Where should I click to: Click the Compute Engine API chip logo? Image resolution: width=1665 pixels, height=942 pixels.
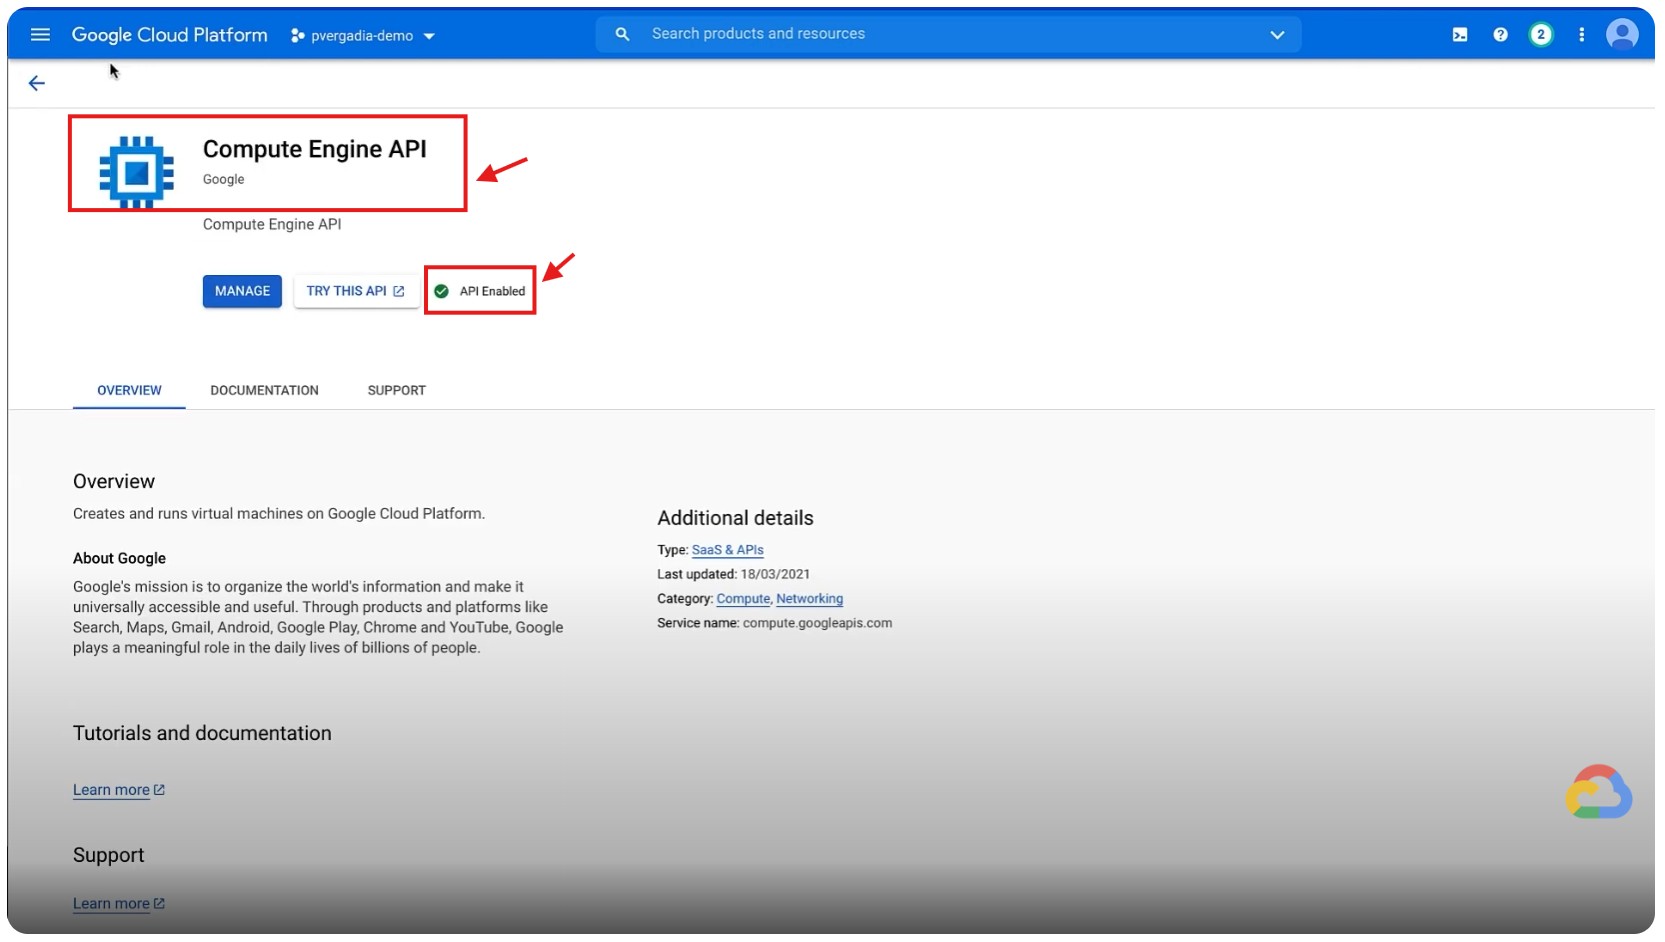[137, 172]
